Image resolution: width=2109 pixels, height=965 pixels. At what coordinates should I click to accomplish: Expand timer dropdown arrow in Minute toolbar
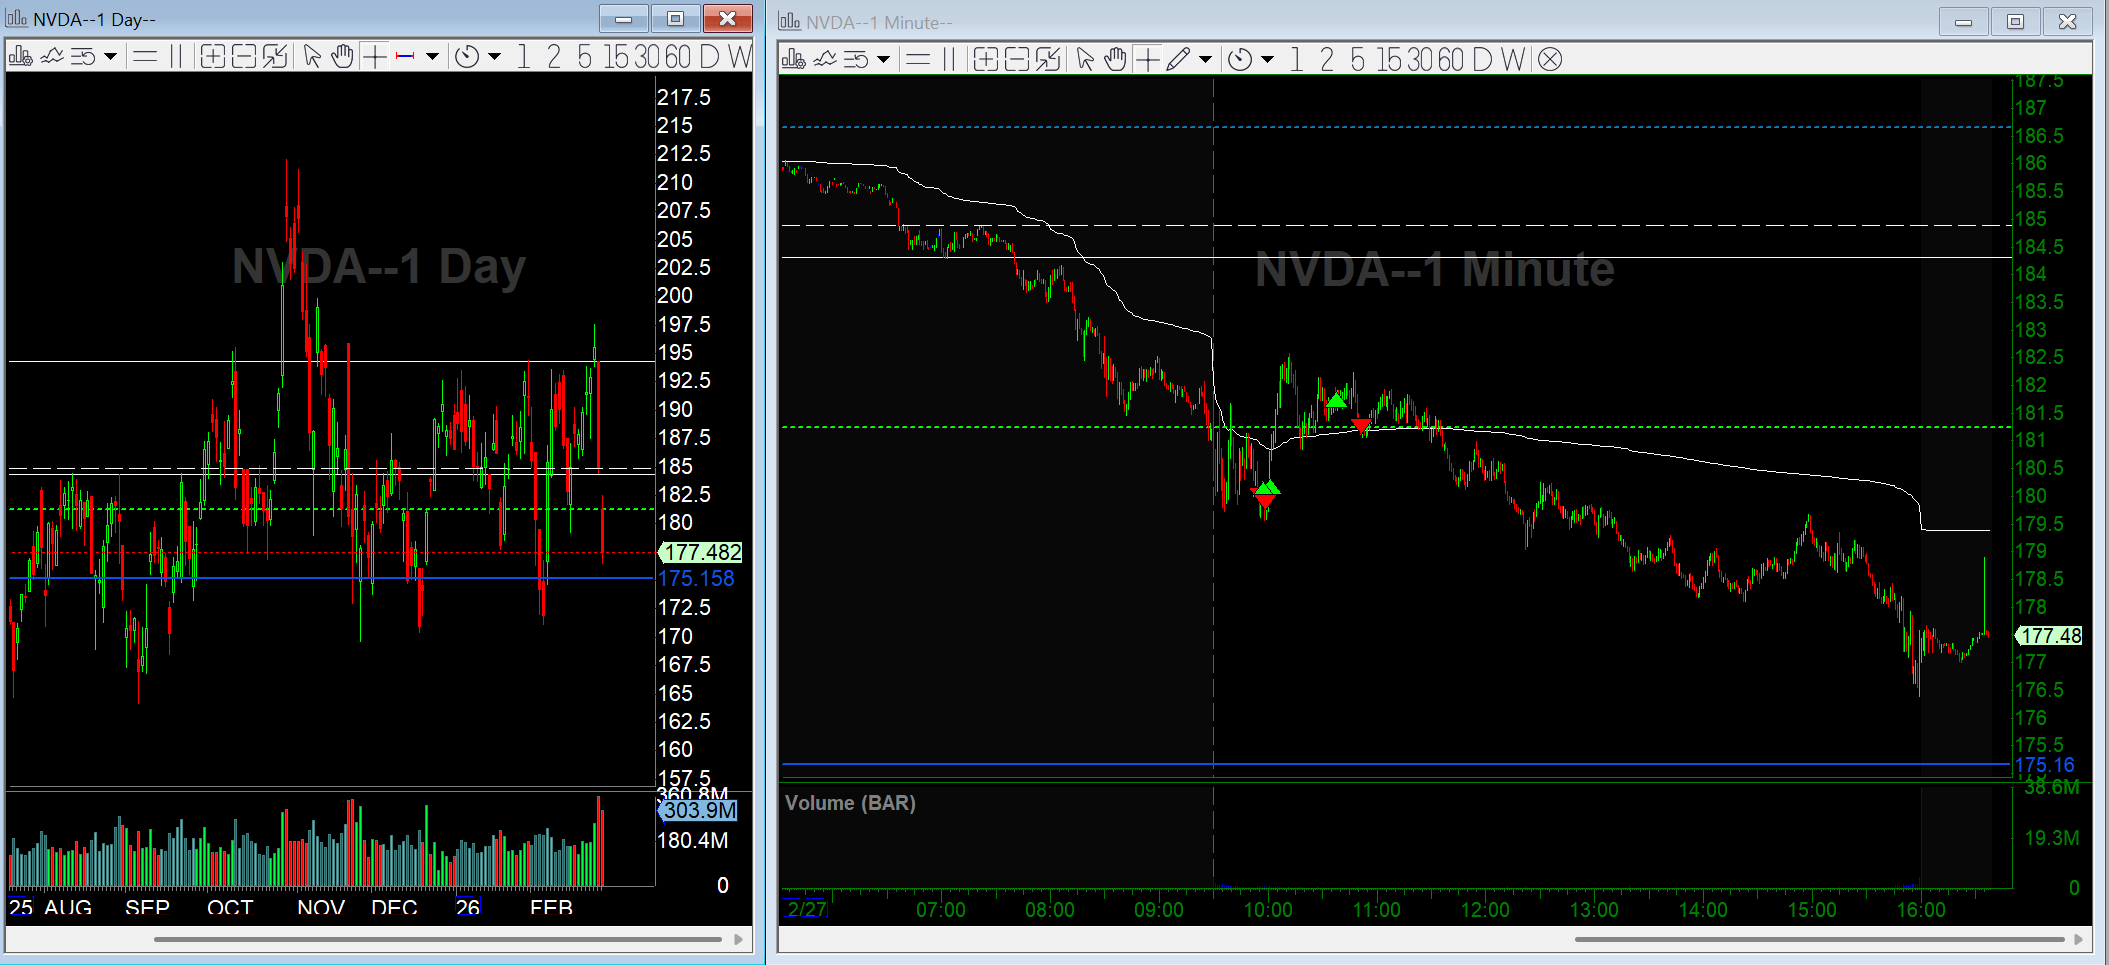[x=1267, y=60]
